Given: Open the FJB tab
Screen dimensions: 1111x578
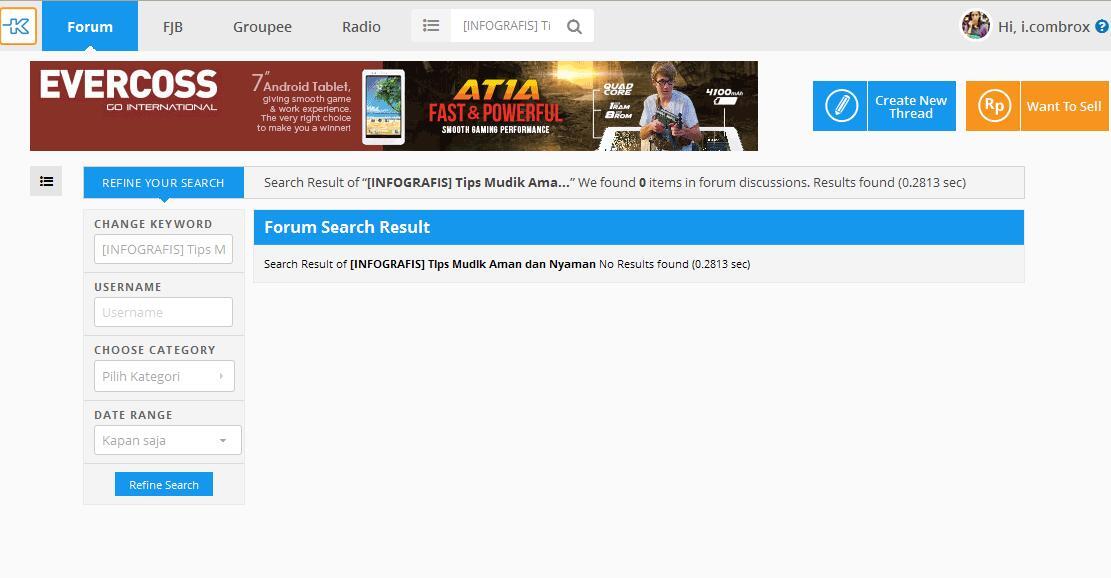Looking at the screenshot, I should pos(173,27).
